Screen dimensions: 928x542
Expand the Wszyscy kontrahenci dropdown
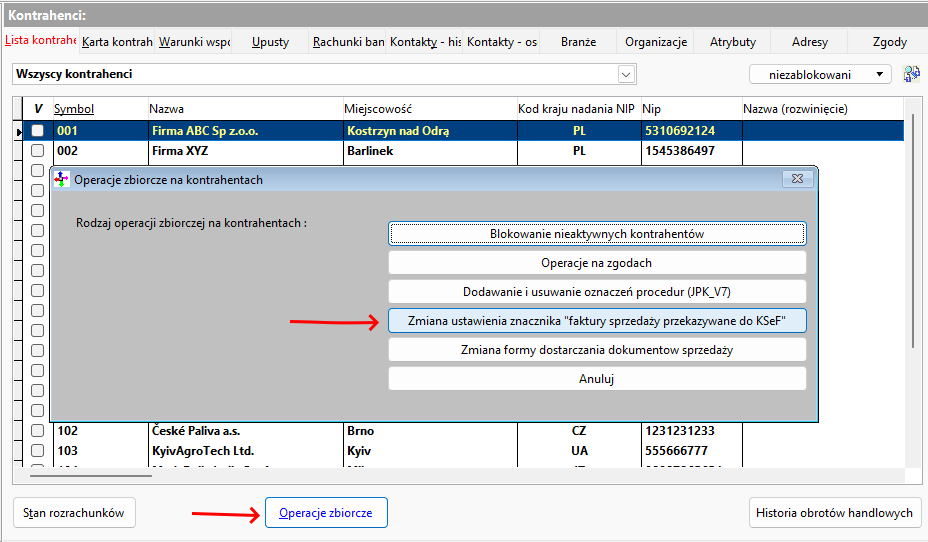tap(626, 74)
